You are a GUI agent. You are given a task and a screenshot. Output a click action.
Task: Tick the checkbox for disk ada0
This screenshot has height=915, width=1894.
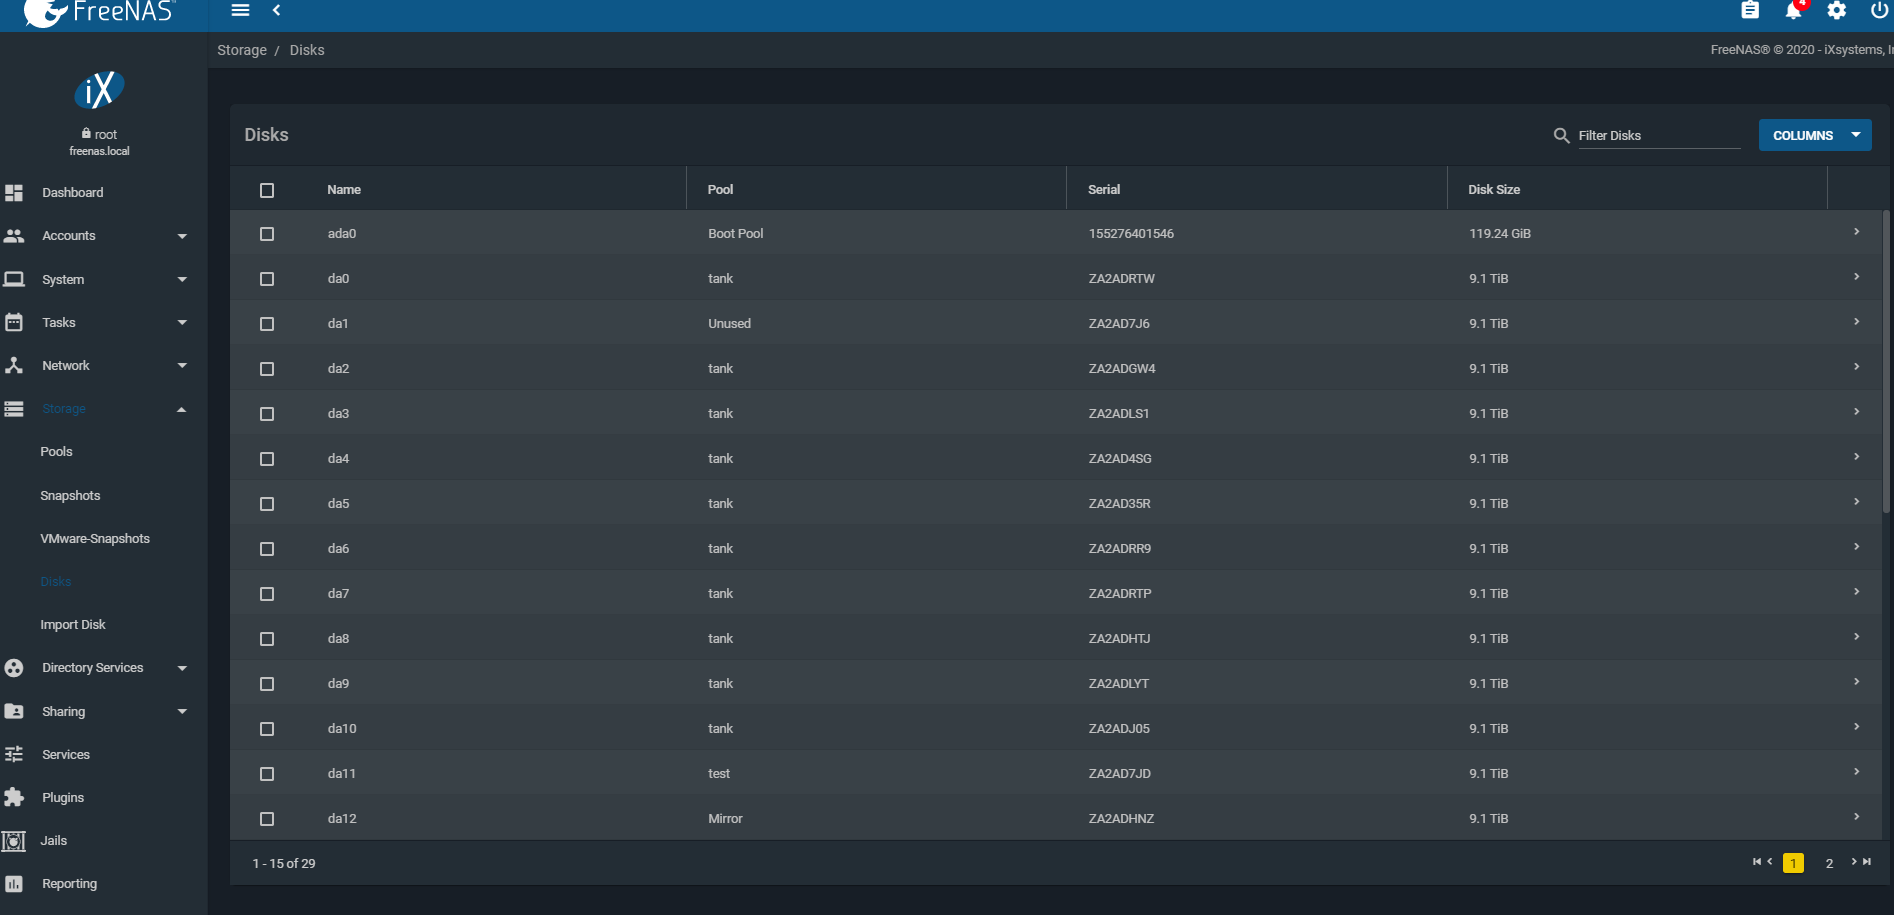pos(267,234)
